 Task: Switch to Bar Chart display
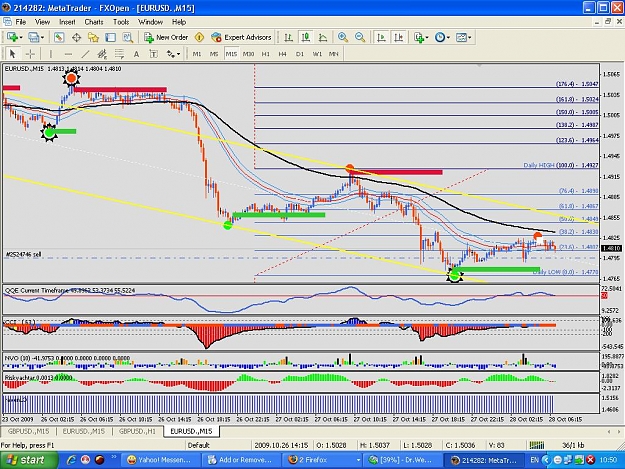[x=288, y=37]
